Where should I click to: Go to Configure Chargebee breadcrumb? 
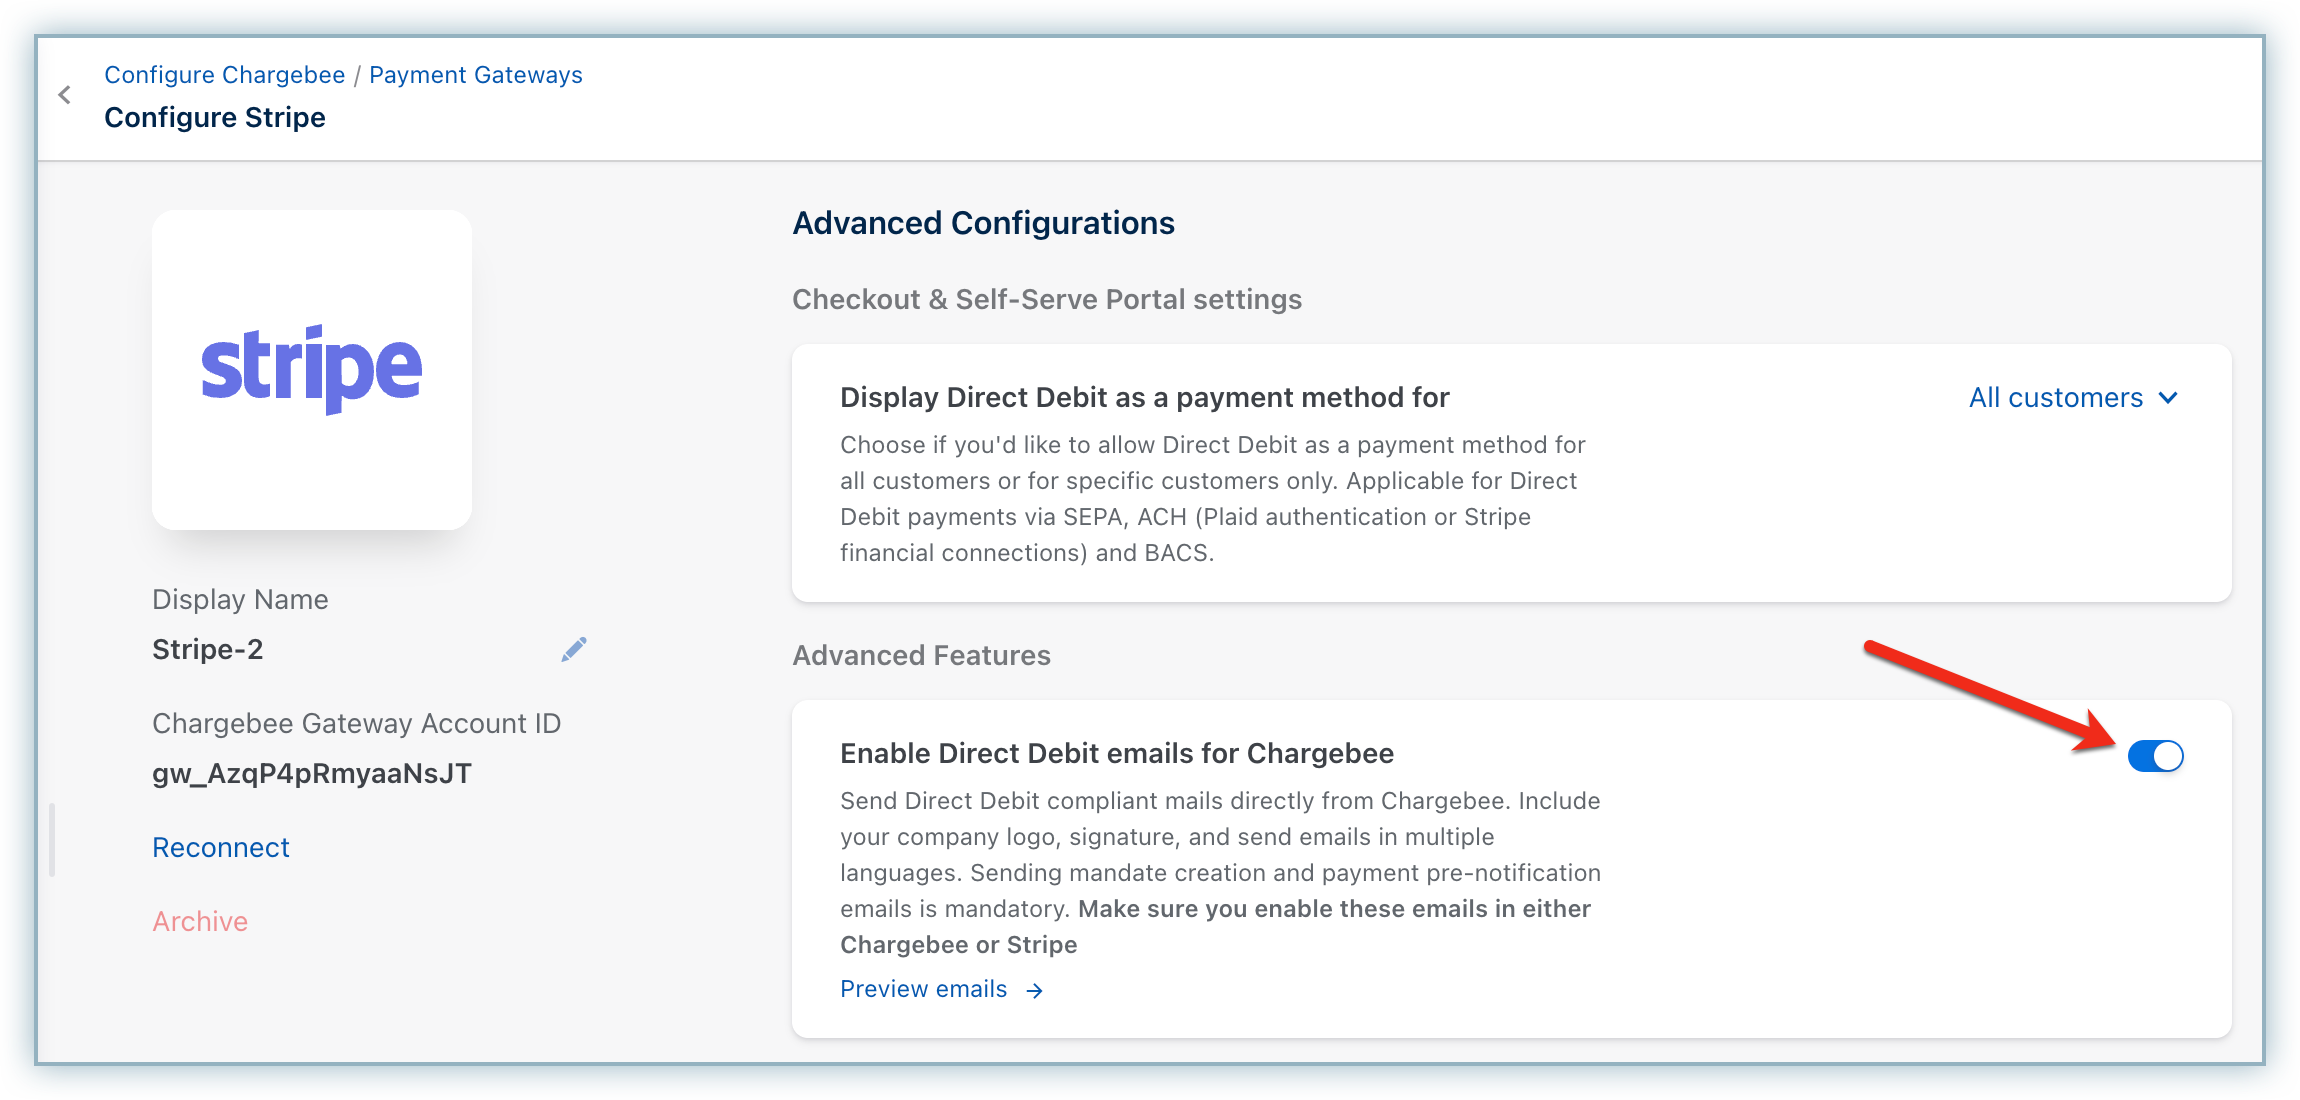(224, 75)
